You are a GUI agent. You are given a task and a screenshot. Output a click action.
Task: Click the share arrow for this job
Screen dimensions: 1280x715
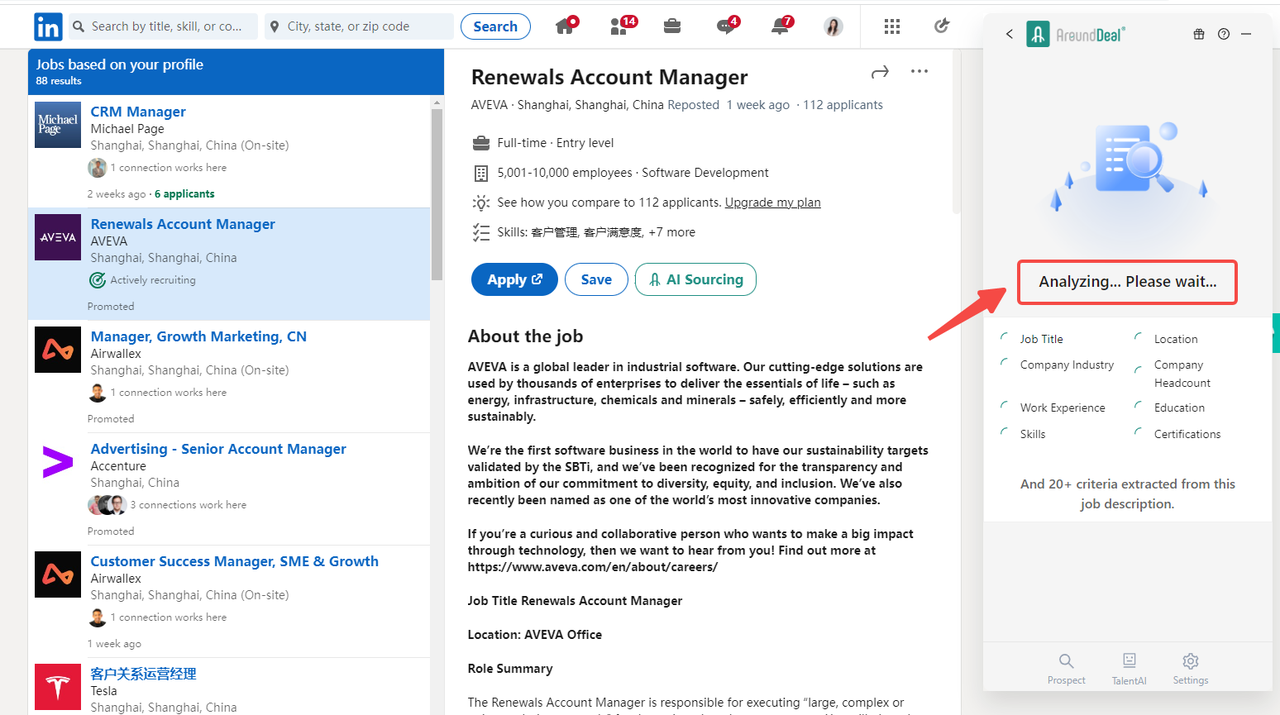880,72
